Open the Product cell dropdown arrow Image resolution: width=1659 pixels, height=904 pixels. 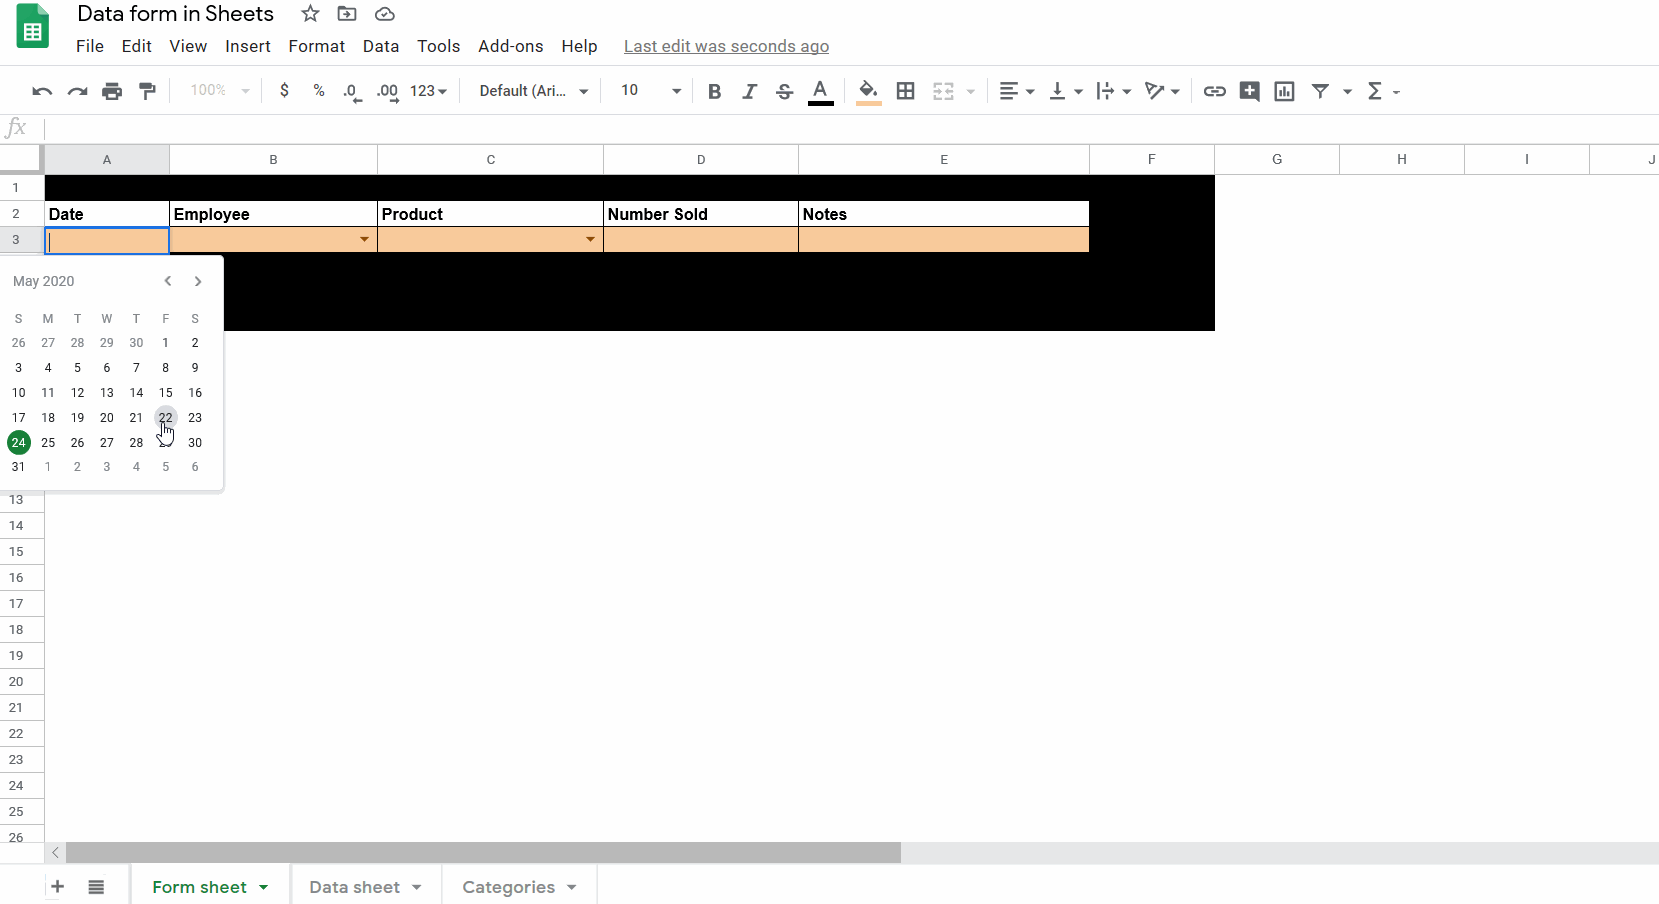[x=590, y=240]
